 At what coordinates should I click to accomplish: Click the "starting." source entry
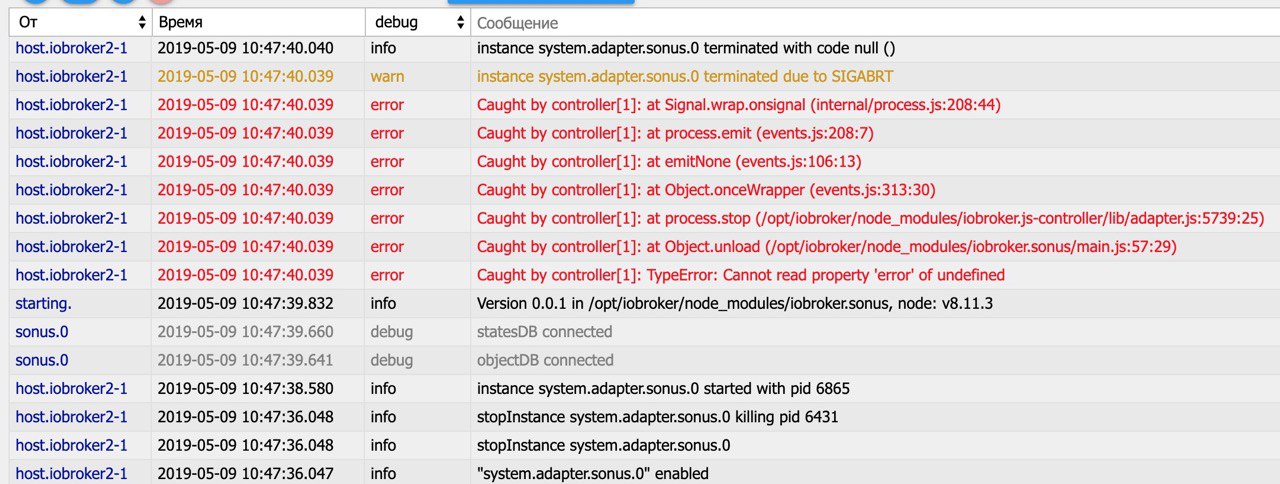[43, 303]
